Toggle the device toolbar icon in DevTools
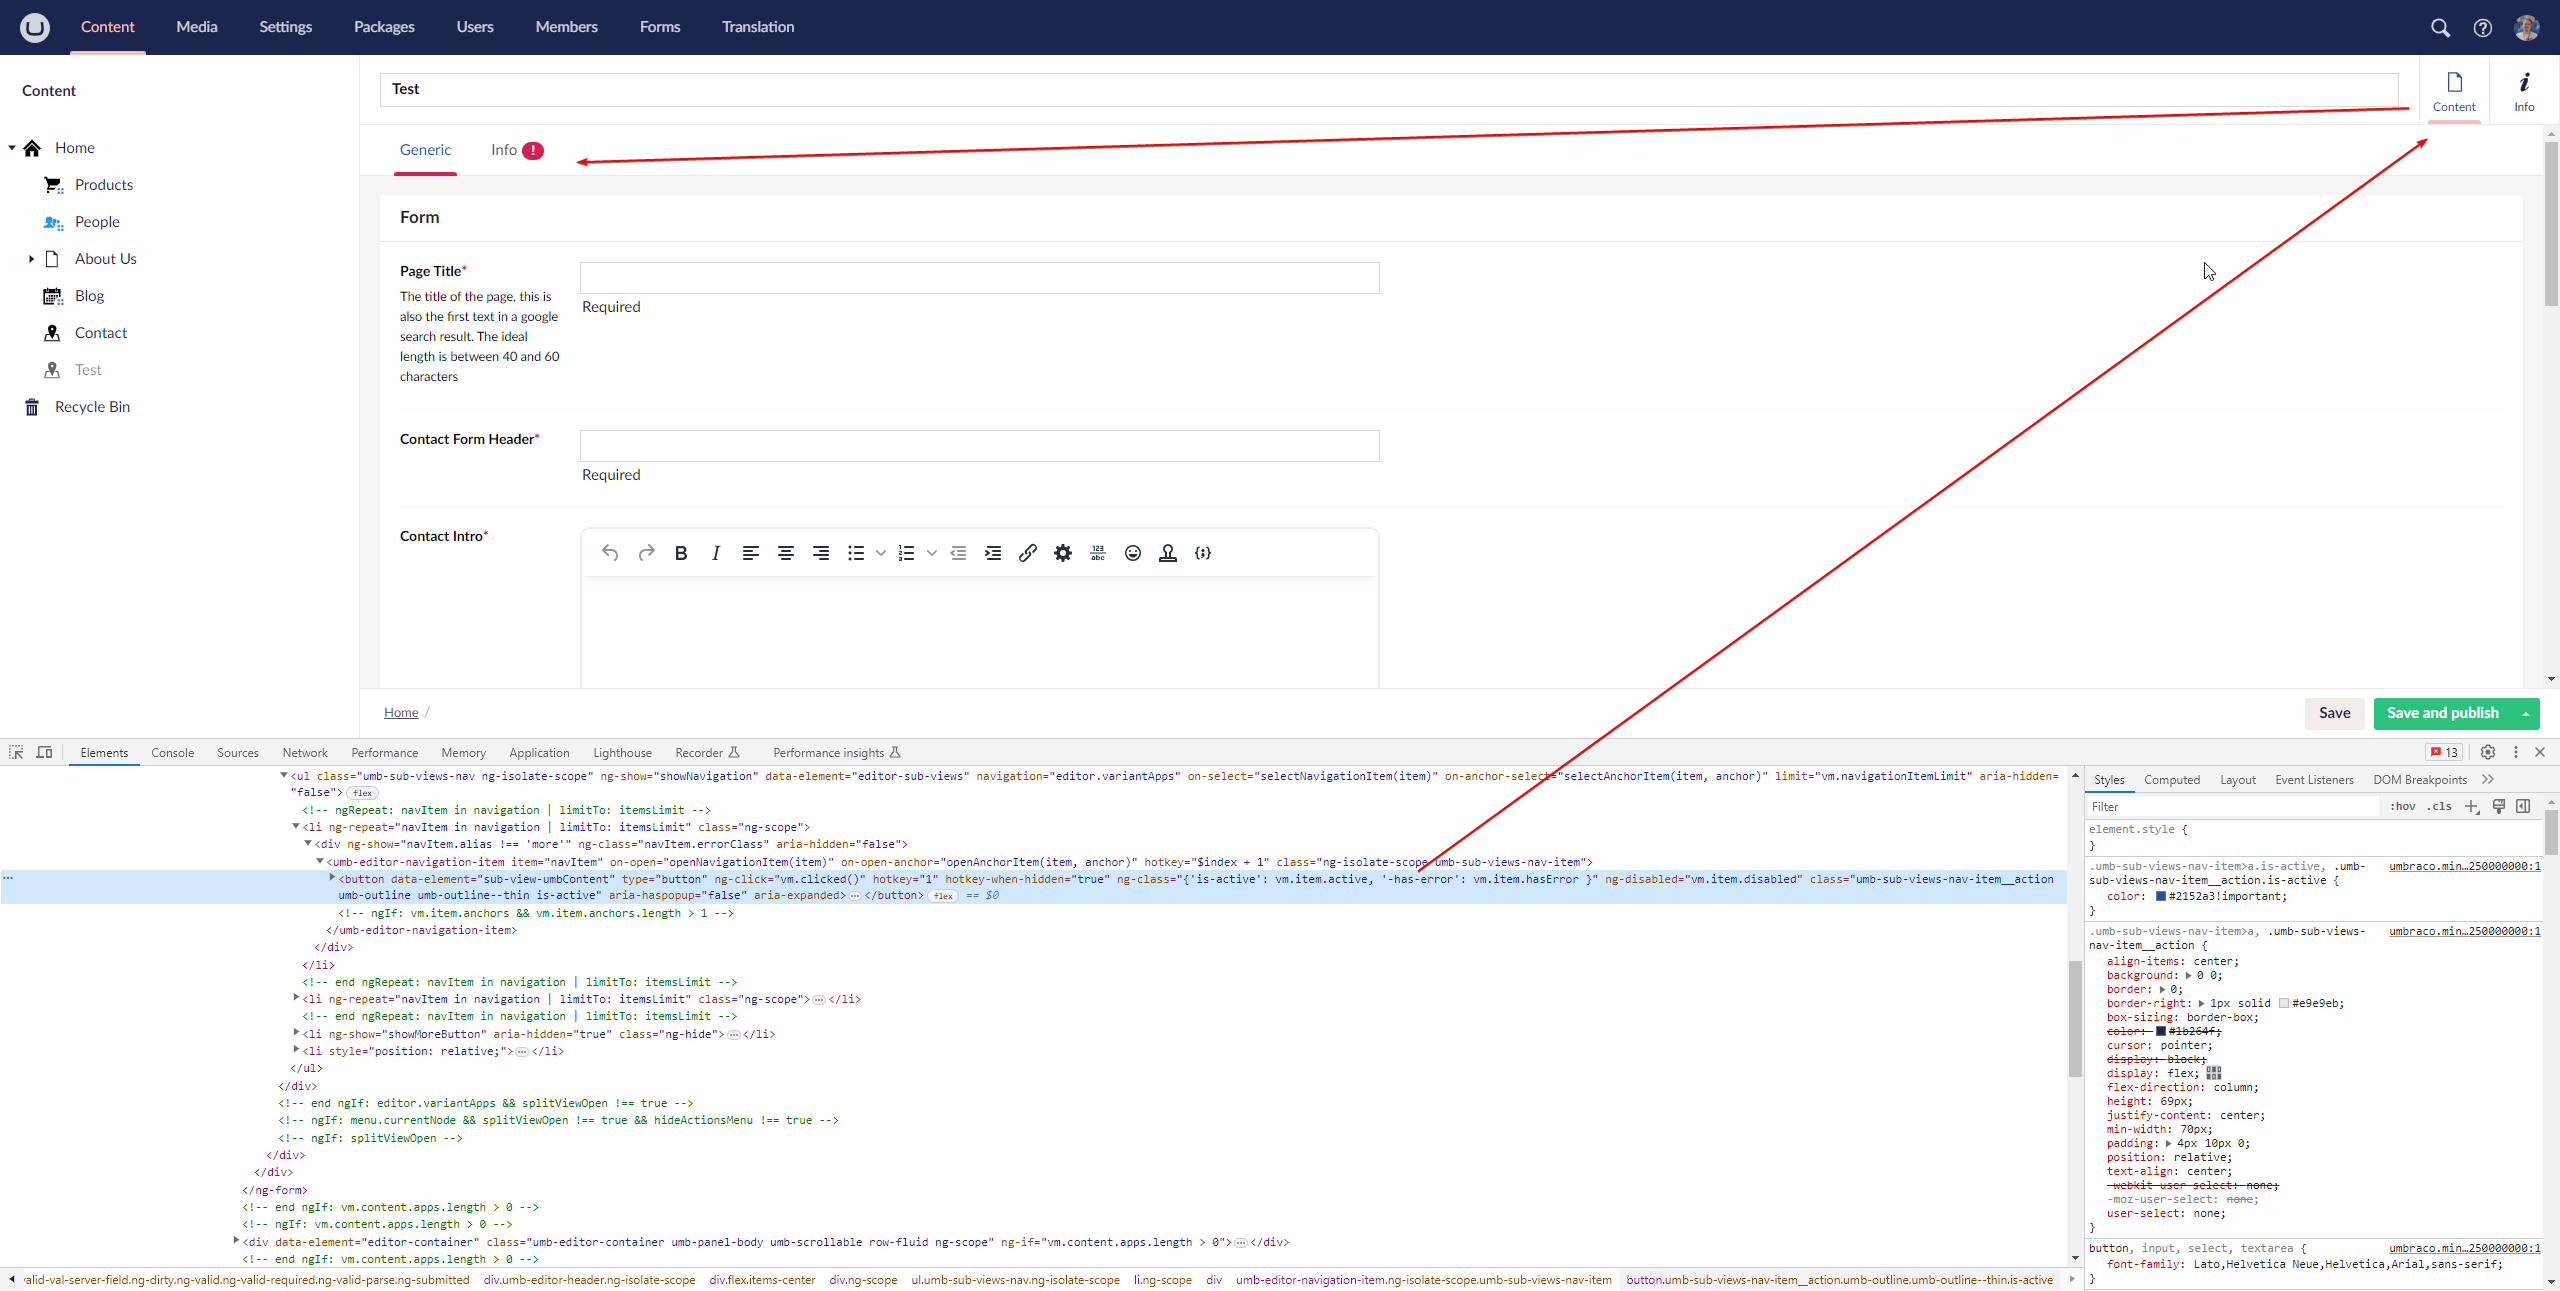Screen dimensions: 2560x1291 (44, 752)
